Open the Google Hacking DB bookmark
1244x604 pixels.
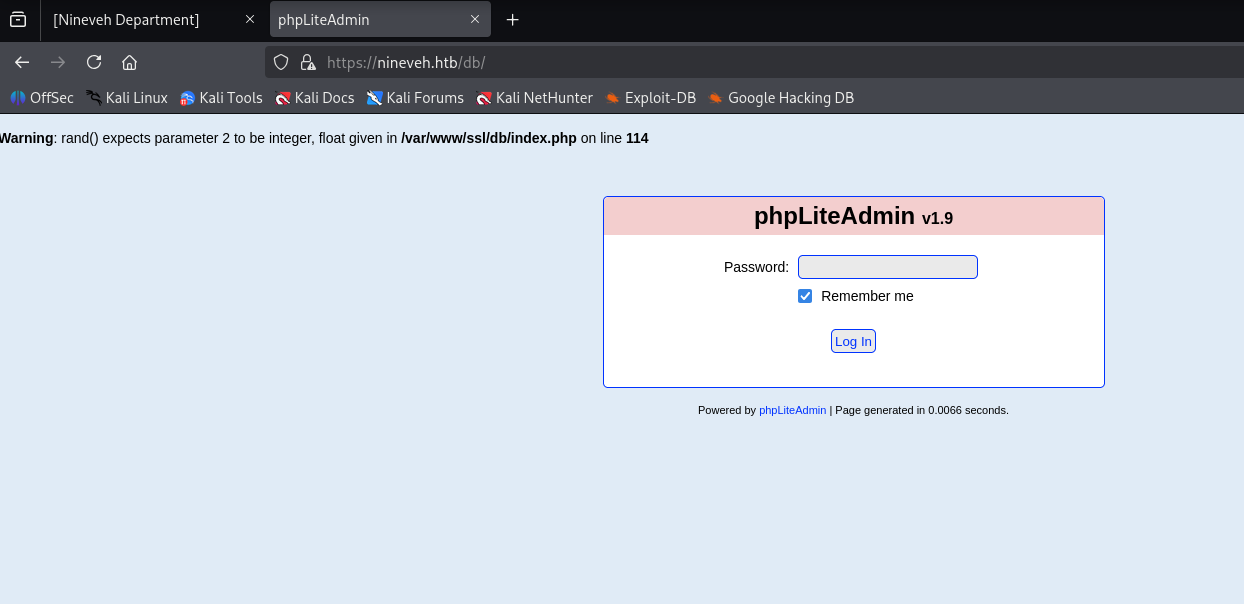[x=781, y=98]
